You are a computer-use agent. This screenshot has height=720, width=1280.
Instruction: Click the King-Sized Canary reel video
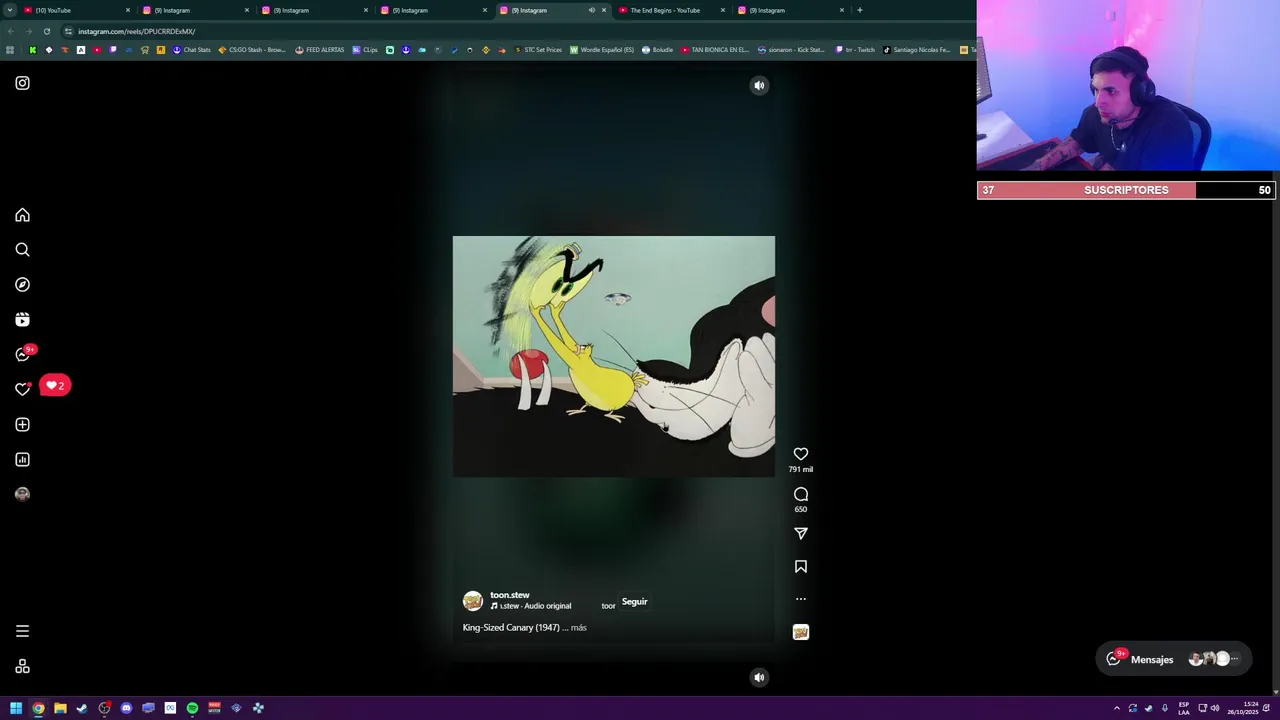(x=614, y=356)
